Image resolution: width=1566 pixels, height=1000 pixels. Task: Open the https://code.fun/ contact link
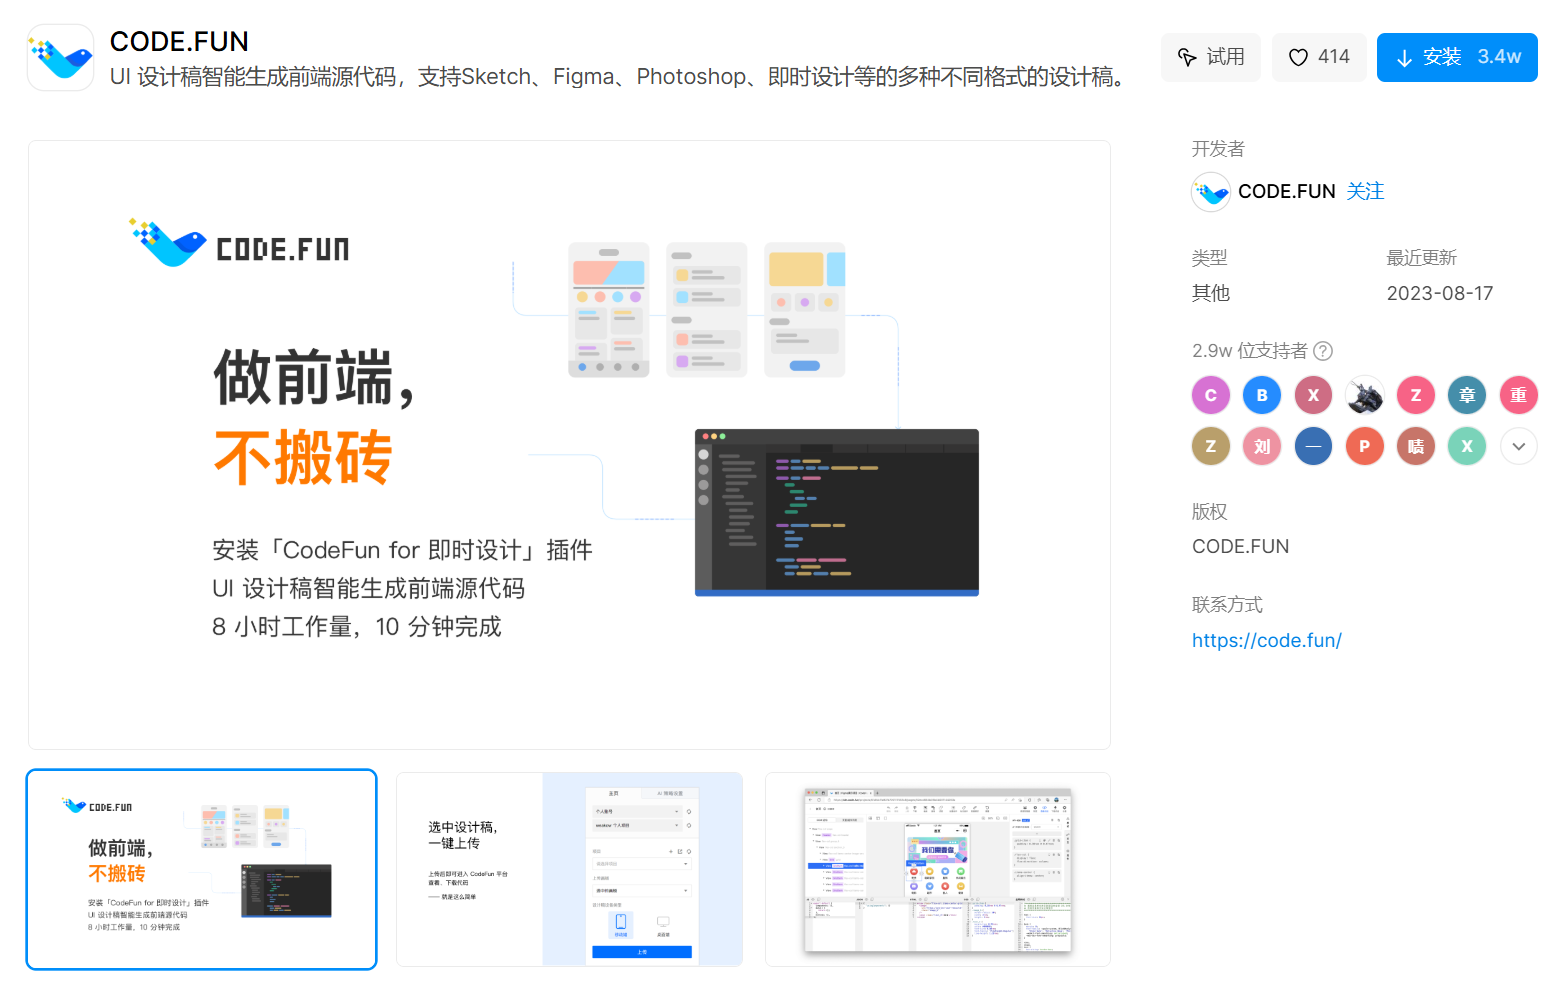[1267, 641]
